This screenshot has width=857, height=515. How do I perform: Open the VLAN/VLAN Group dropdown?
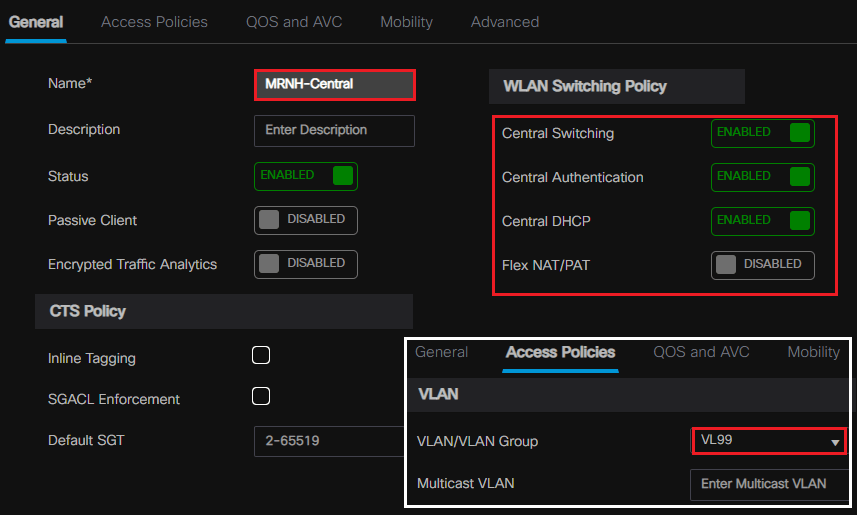[x=768, y=441]
